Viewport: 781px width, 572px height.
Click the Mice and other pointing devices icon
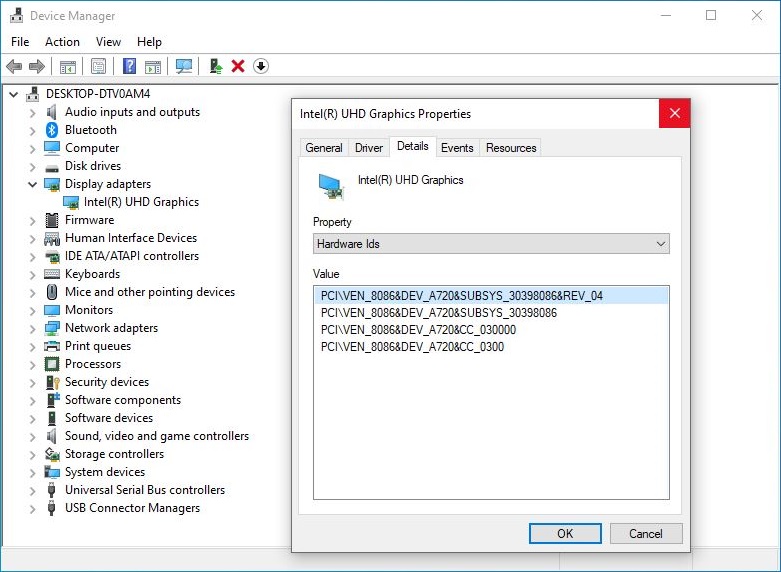click(52, 292)
